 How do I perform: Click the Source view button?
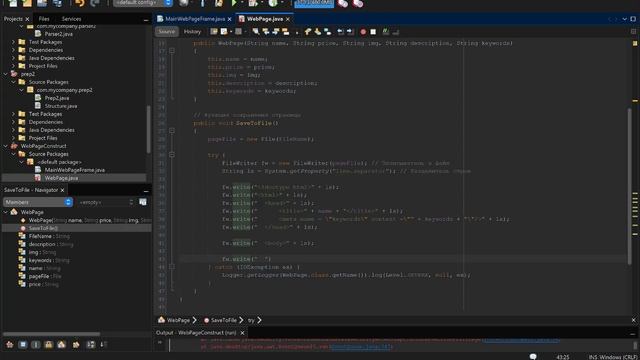[x=166, y=31]
